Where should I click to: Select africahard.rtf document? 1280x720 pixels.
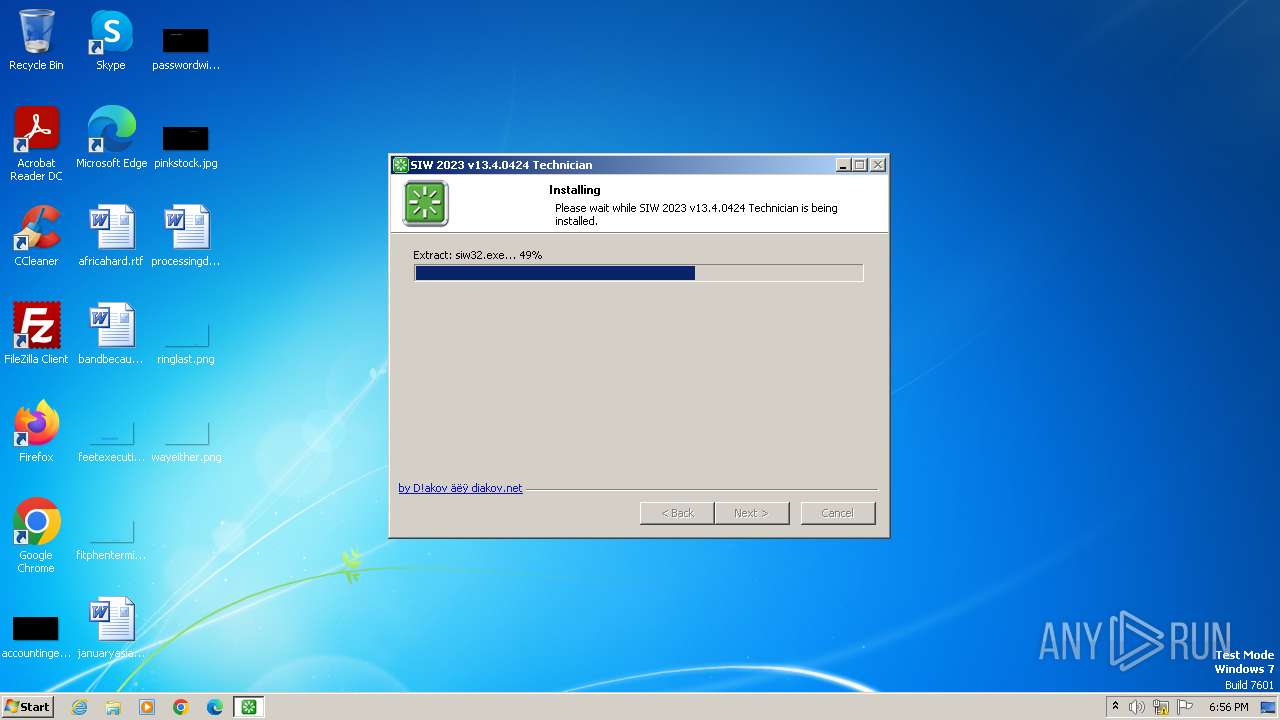click(111, 236)
